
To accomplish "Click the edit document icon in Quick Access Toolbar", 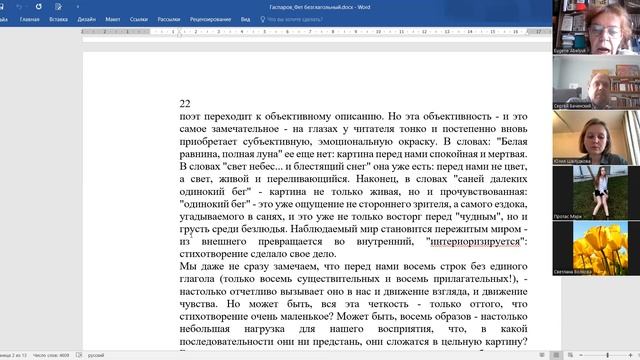I will click(x=58, y=7).
